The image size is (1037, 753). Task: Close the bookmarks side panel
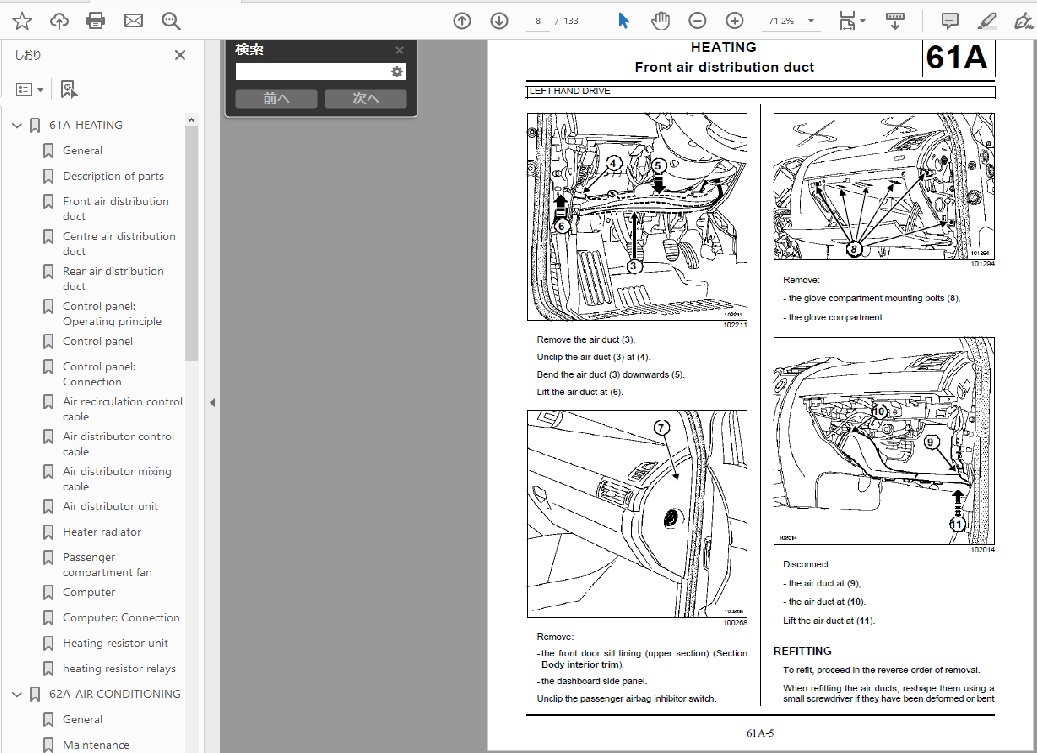click(x=180, y=56)
